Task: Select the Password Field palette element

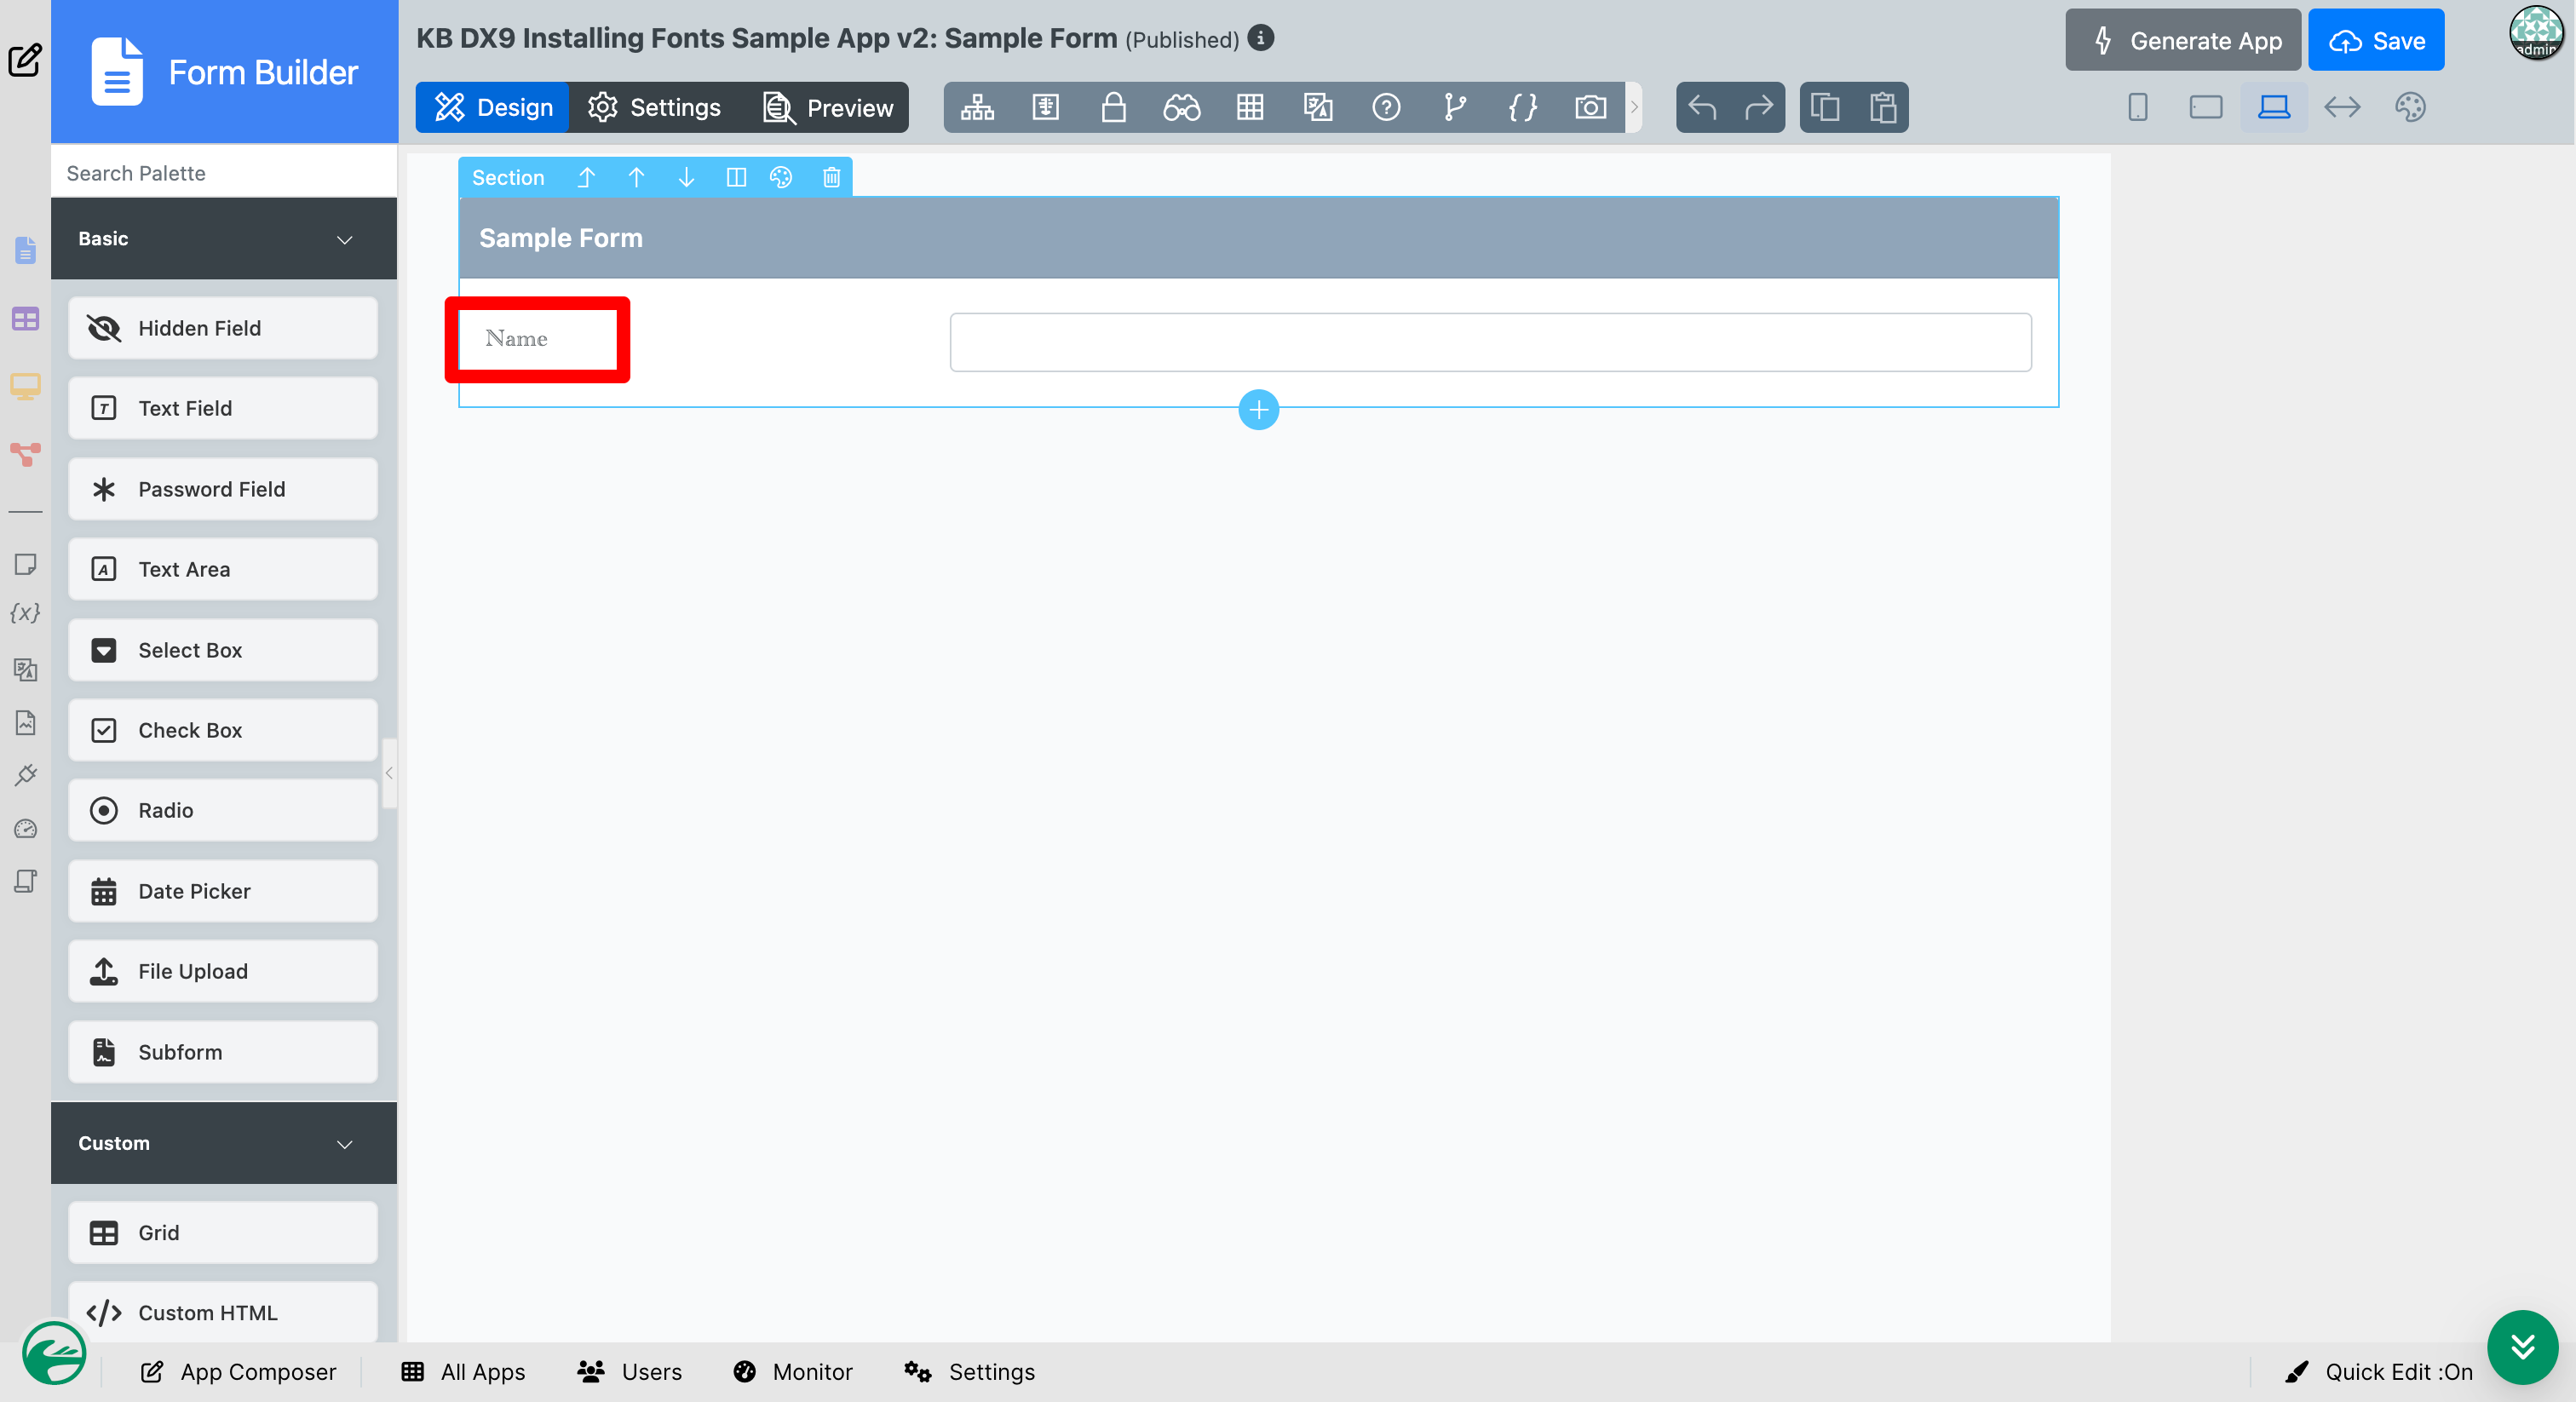Action: pos(222,489)
